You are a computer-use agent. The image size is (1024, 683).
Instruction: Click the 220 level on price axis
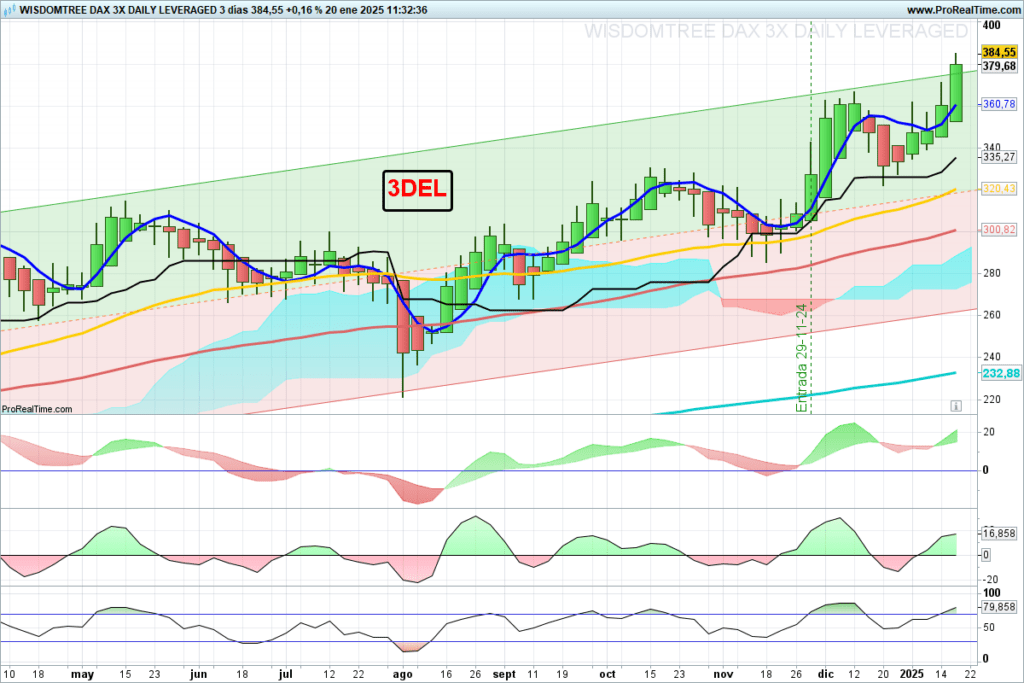pyautogui.click(x=991, y=399)
